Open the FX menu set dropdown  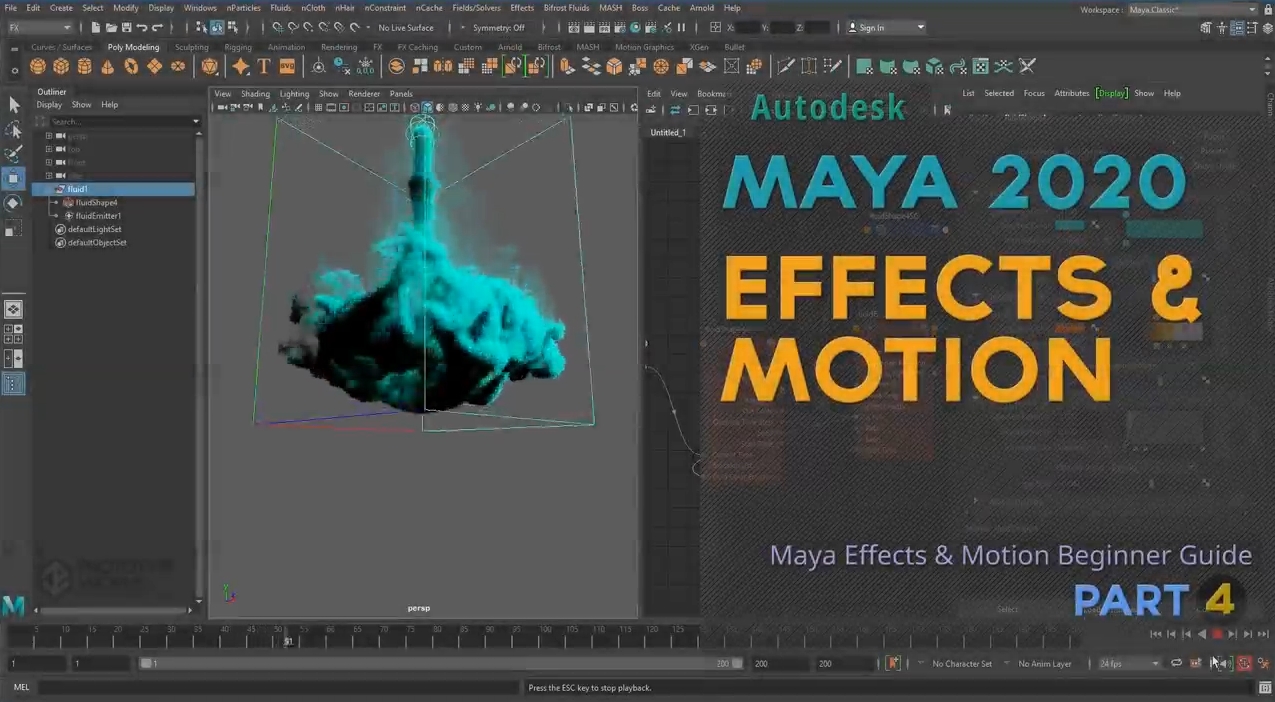40,28
